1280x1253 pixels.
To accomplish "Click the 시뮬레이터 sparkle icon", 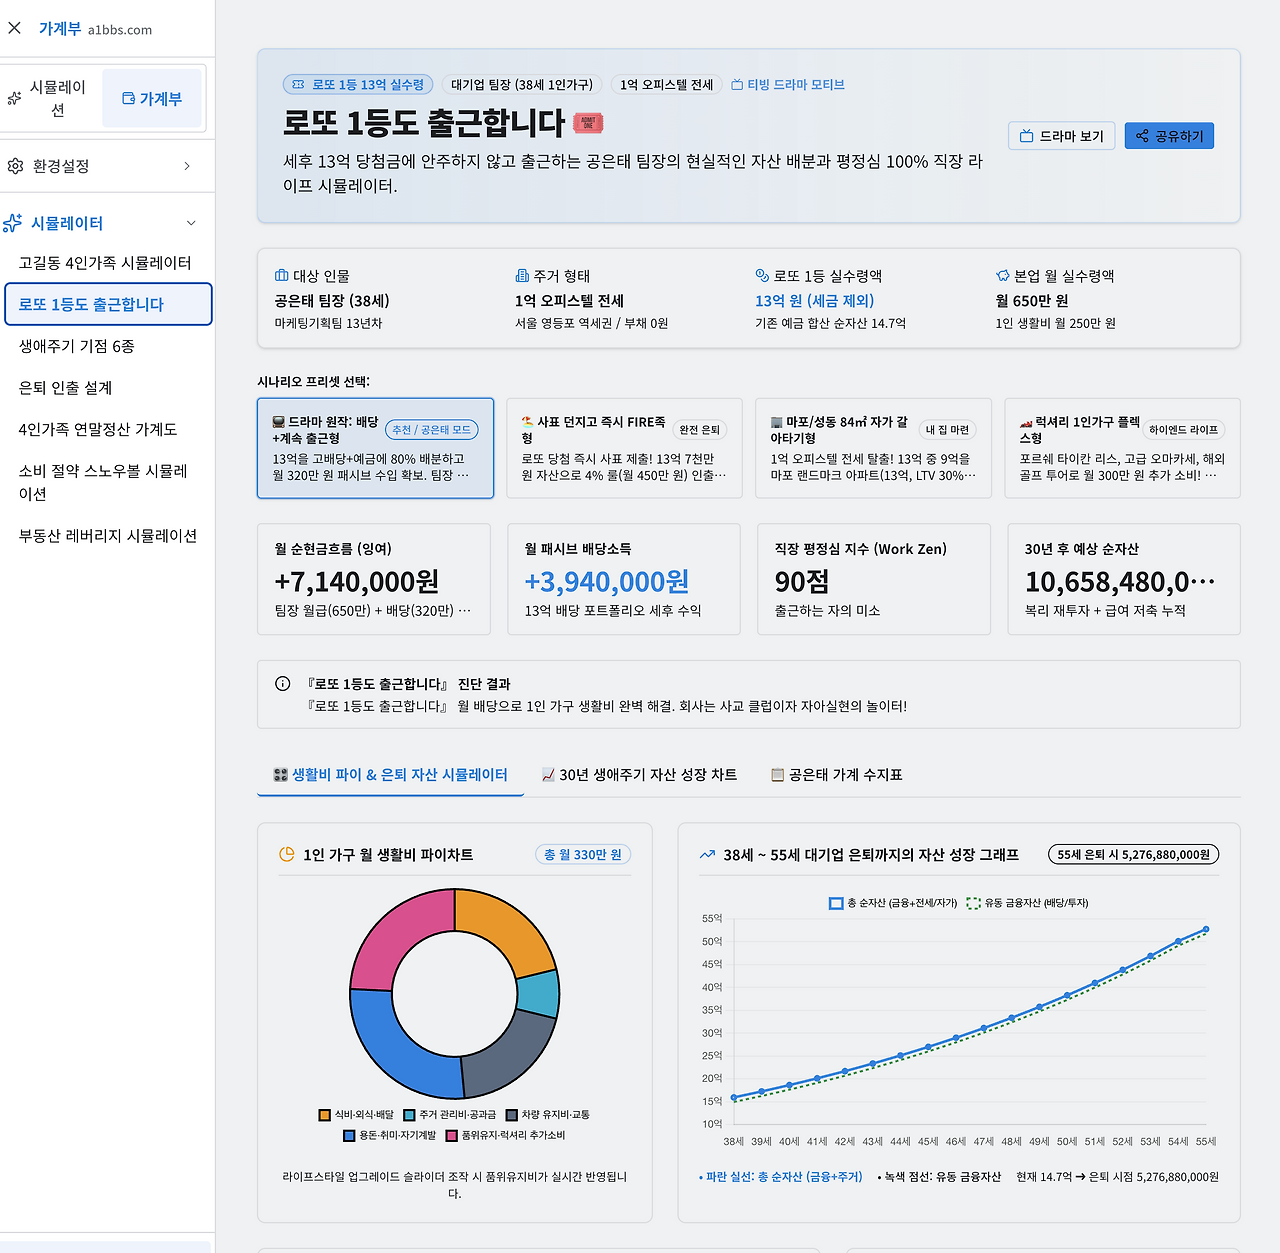I will (13, 223).
